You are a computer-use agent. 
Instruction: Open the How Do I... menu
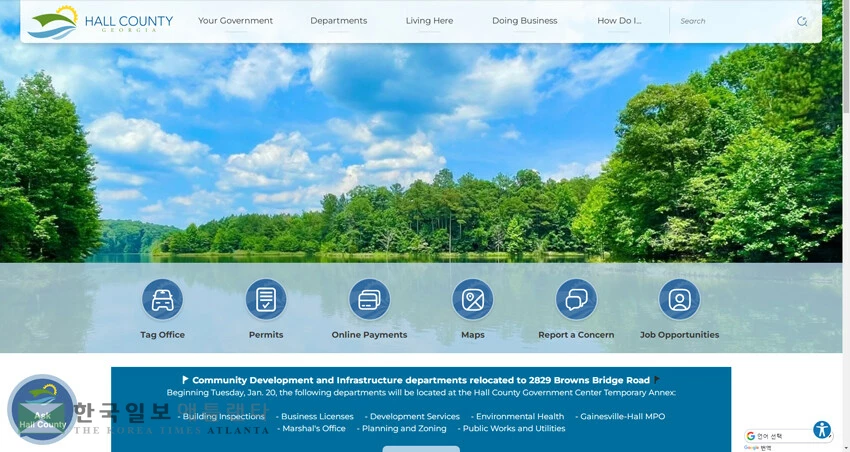[619, 21]
